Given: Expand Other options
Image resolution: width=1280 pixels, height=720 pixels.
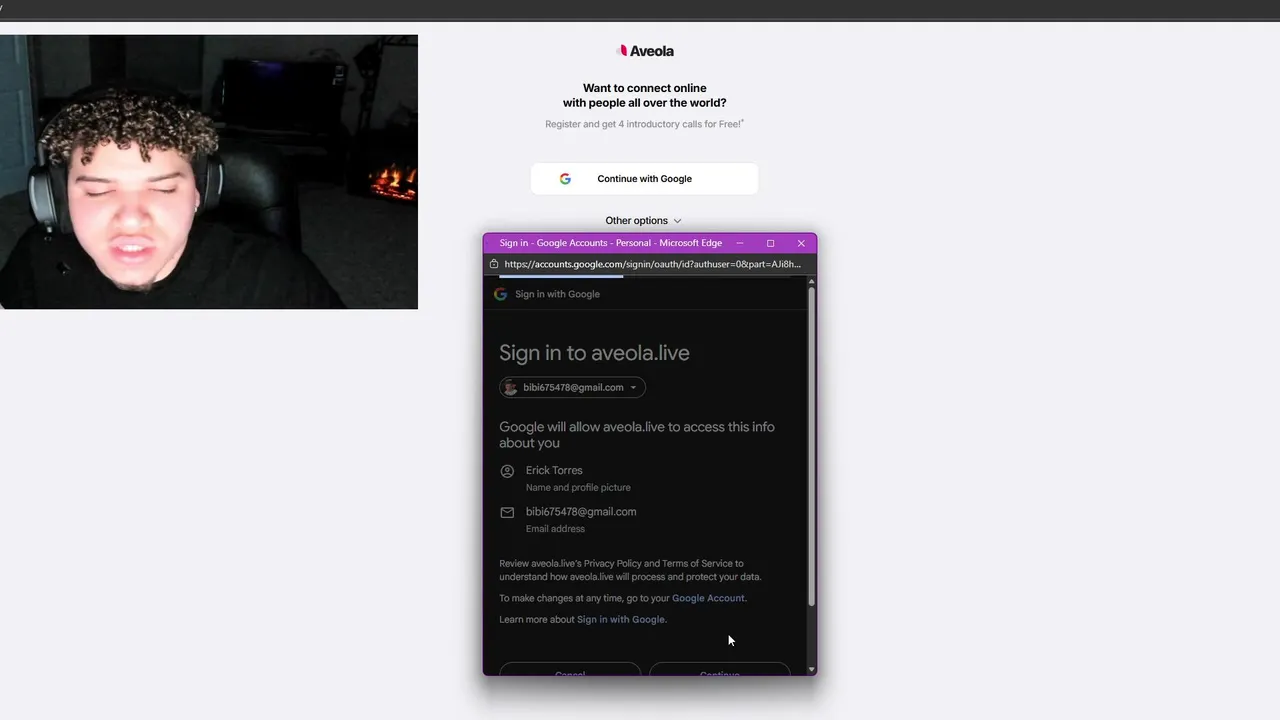Looking at the screenshot, I should click(x=643, y=221).
